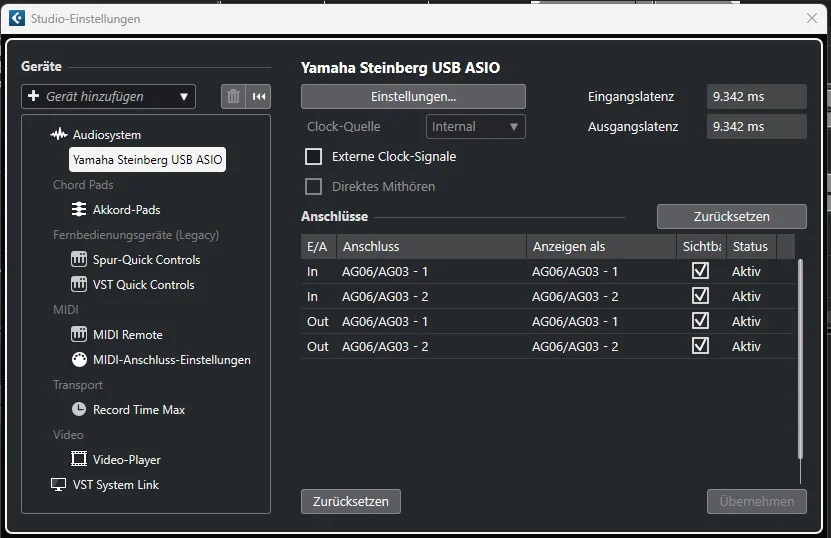Click Anzeigen als cell for Out AG06/AG03 - 2

[602, 346]
